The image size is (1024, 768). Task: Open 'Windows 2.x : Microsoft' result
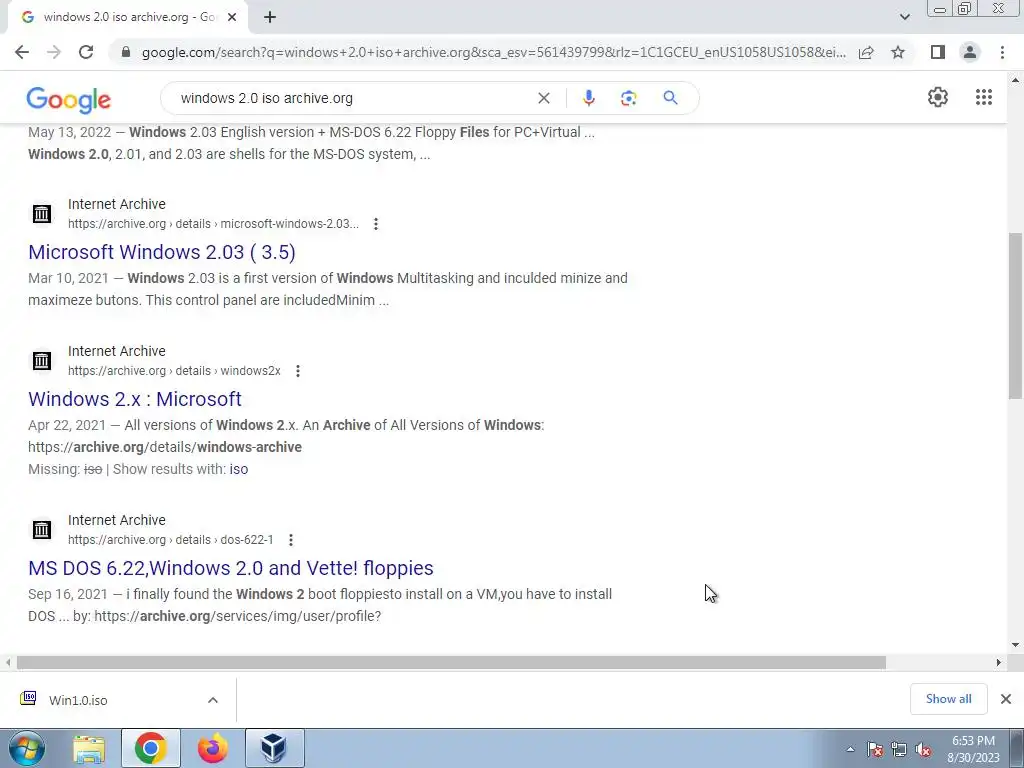click(x=135, y=399)
